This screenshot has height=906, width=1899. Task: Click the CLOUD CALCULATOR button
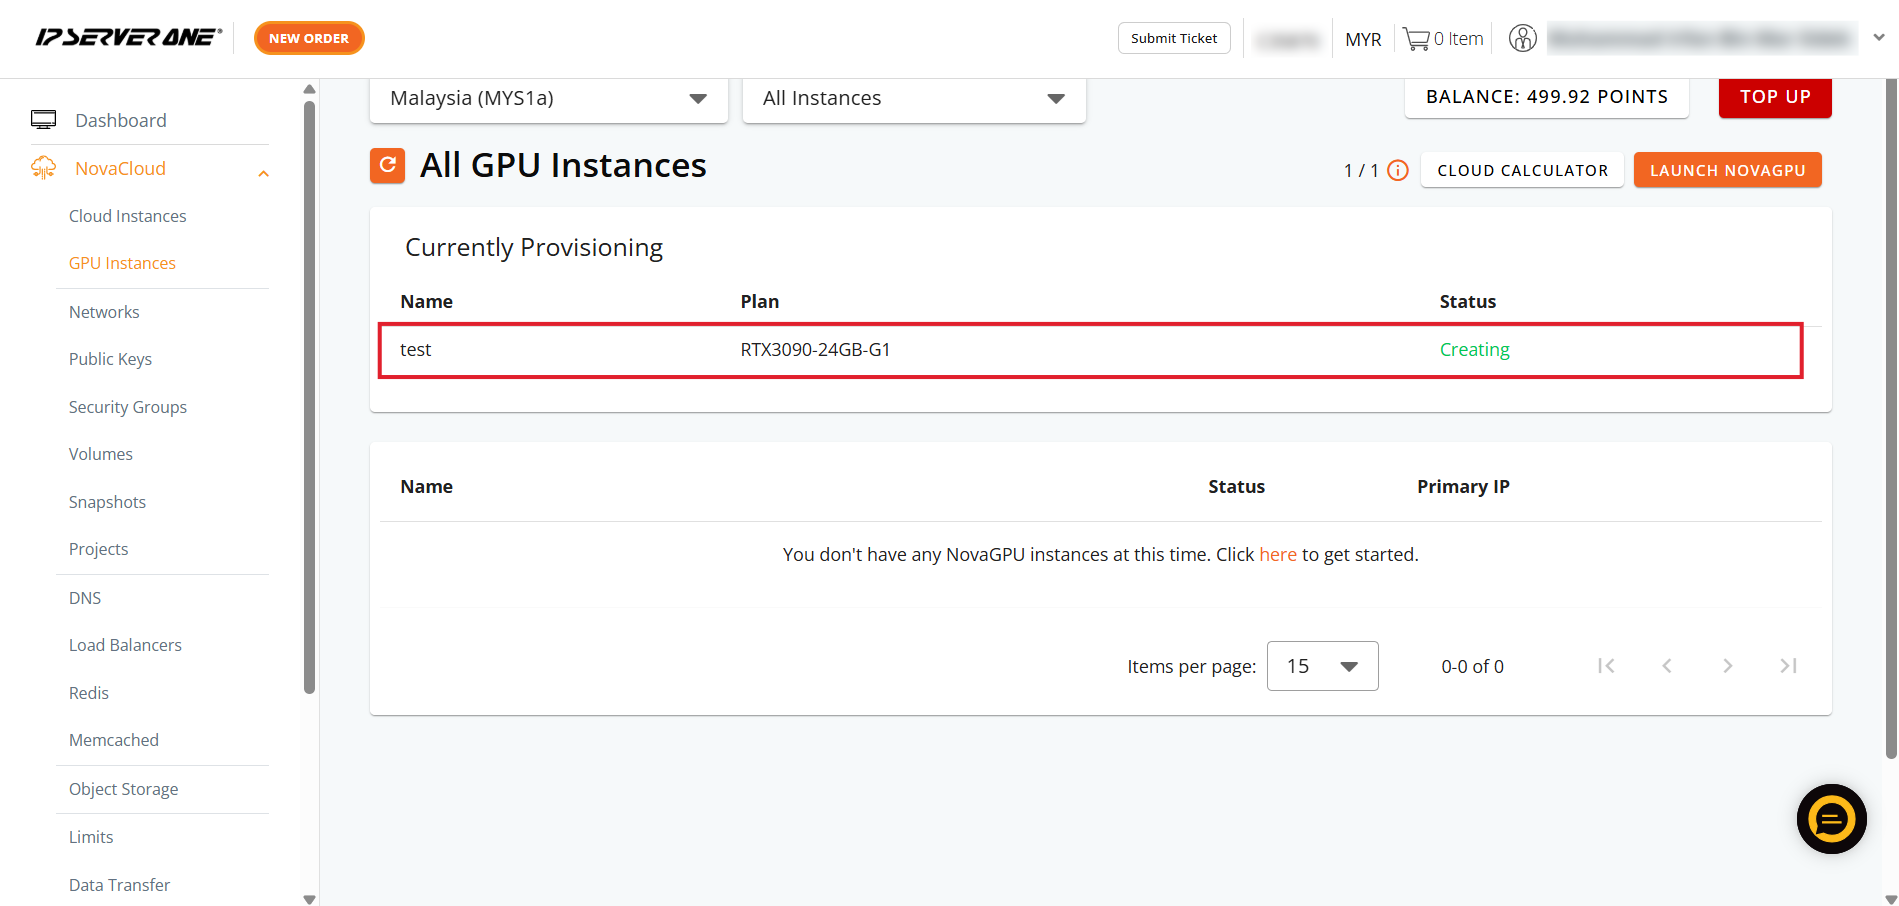point(1522,170)
